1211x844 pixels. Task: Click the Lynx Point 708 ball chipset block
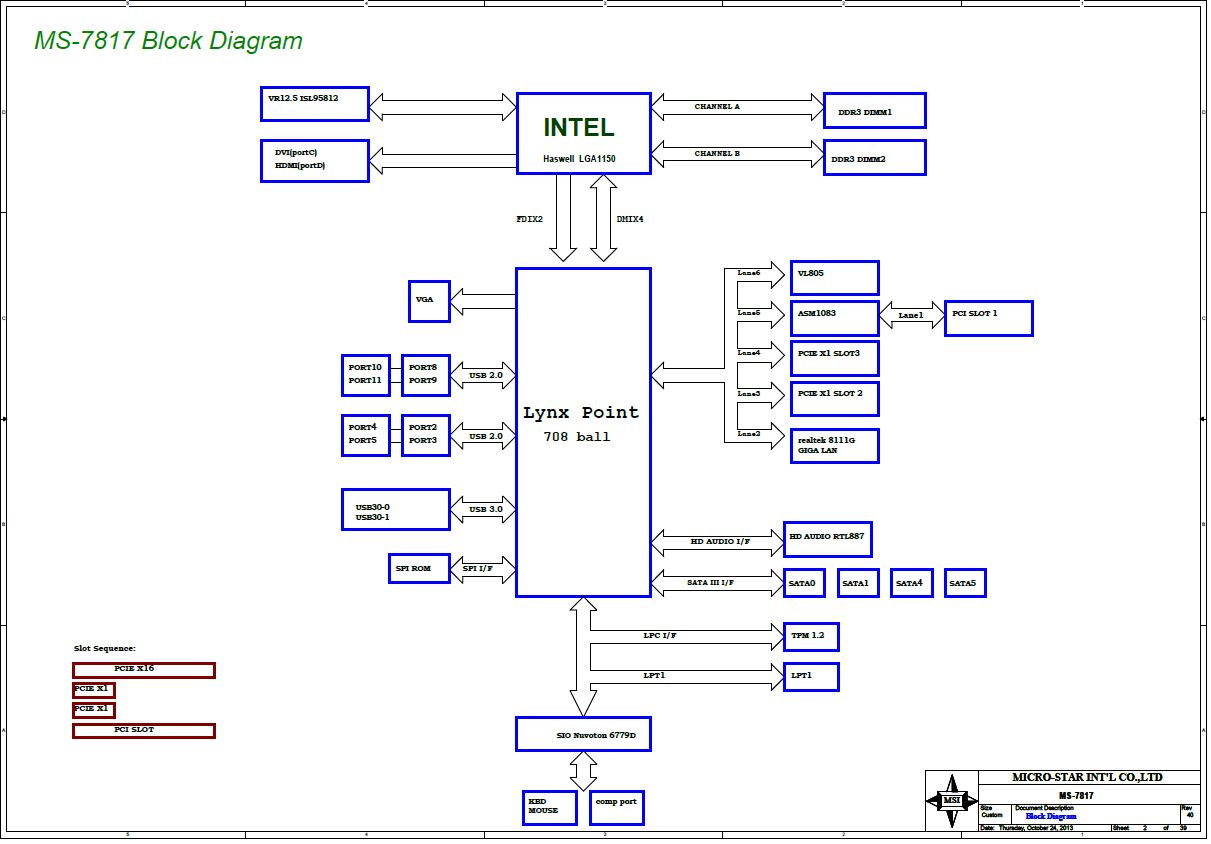(x=584, y=432)
